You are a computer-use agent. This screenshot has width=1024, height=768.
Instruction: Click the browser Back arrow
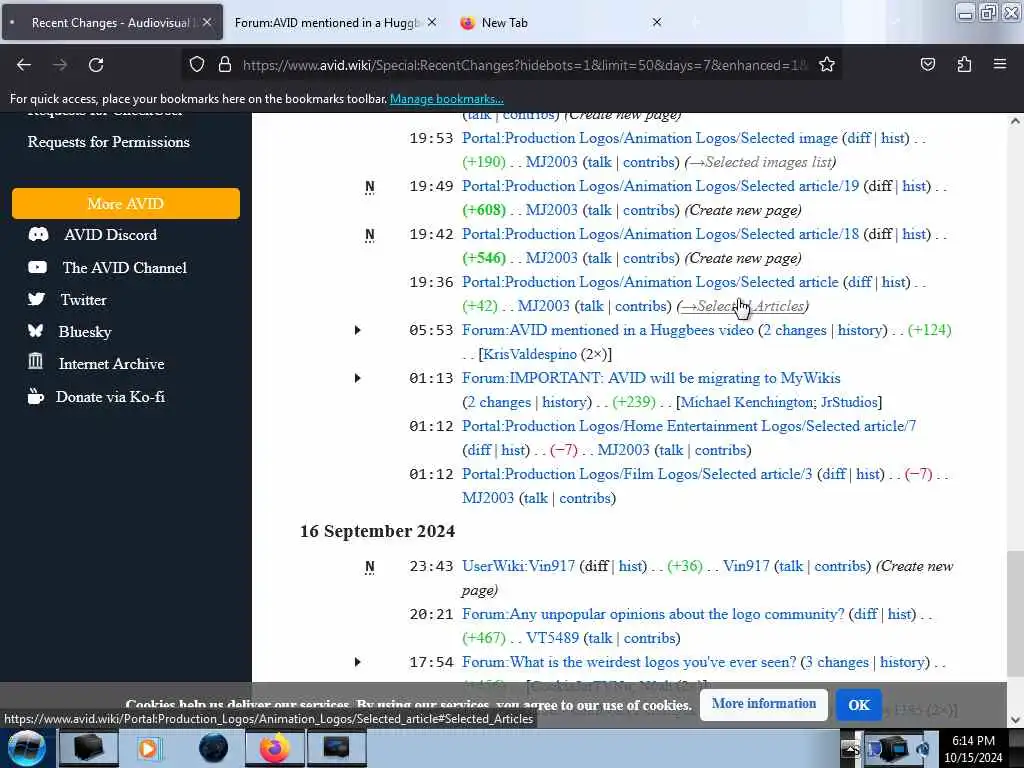click(24, 65)
